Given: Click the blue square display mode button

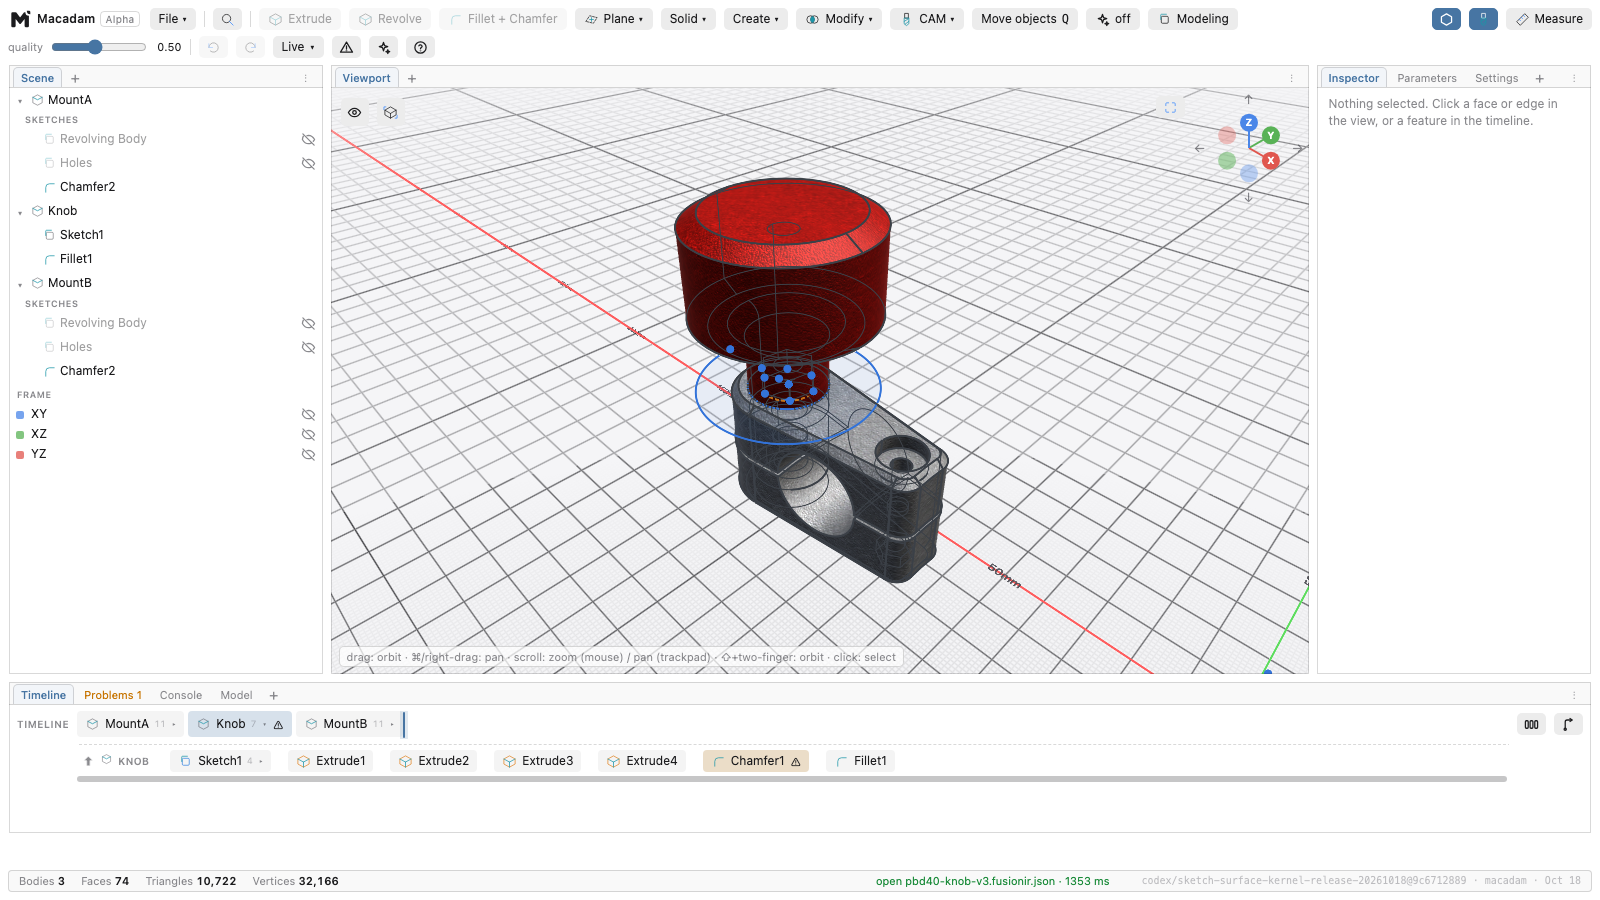Looking at the screenshot, I should point(1483,19).
